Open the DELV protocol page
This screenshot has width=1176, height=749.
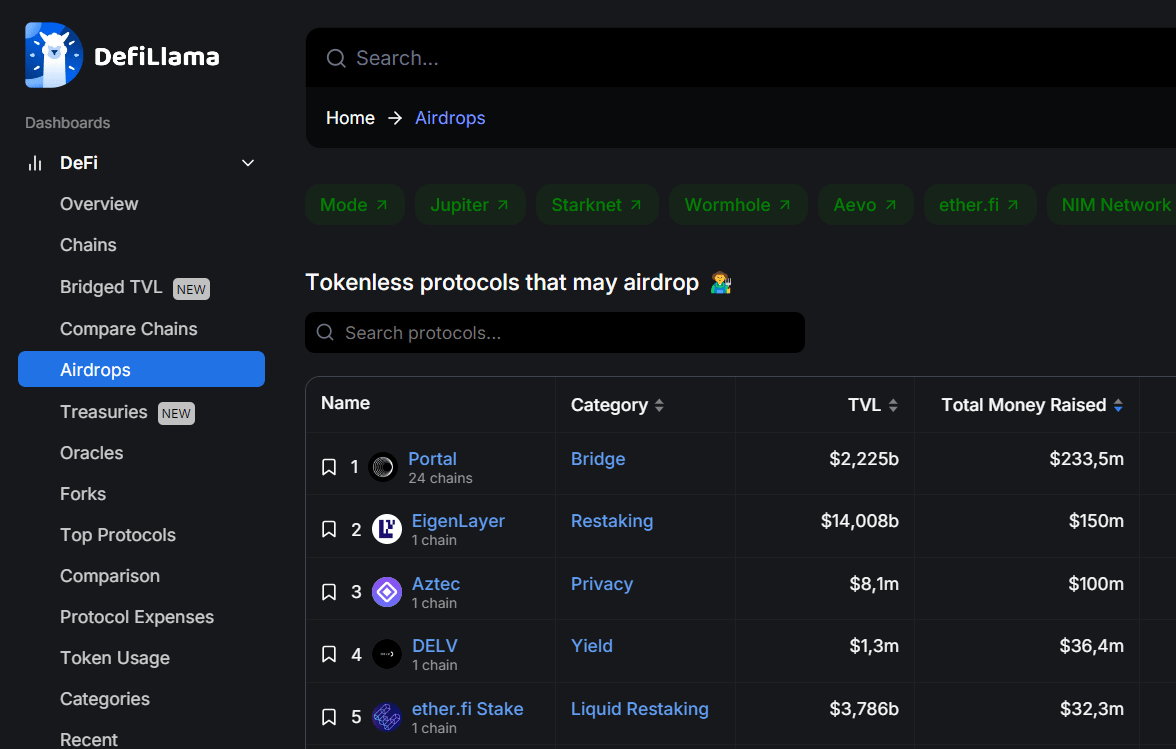[x=435, y=646]
